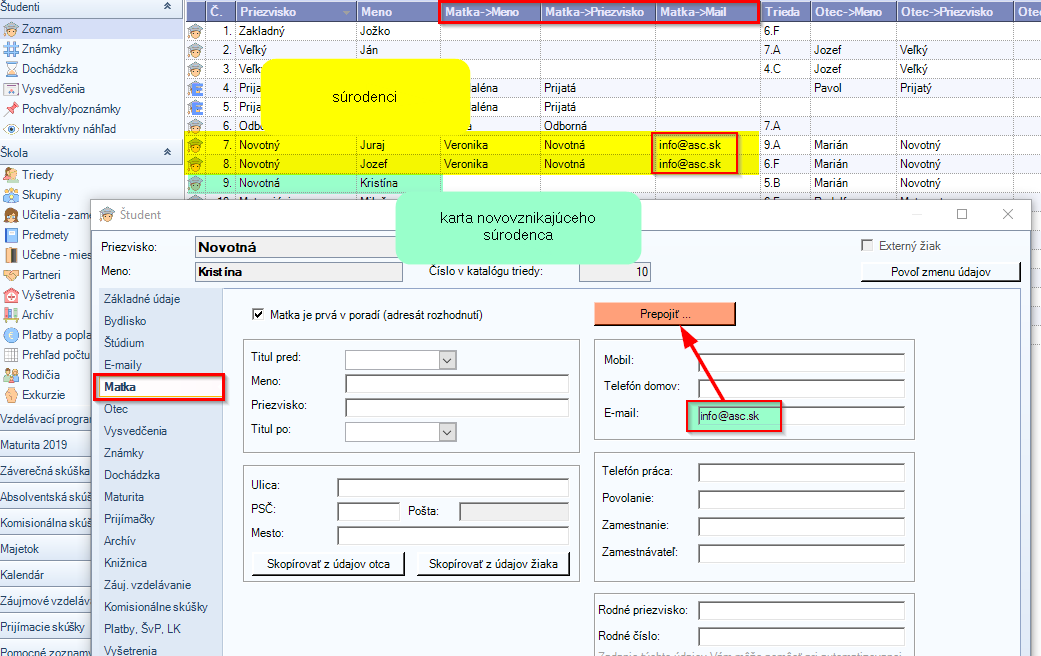
Task: Toggle Matka je prvá v poradí checkbox
Action: click(258, 315)
